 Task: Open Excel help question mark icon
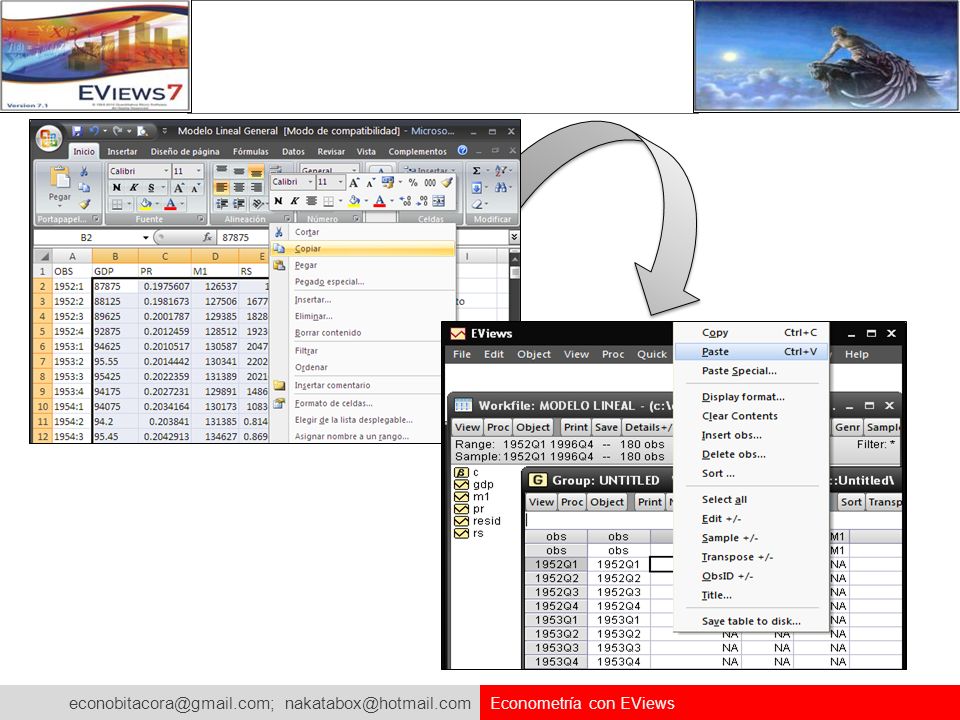pos(462,151)
